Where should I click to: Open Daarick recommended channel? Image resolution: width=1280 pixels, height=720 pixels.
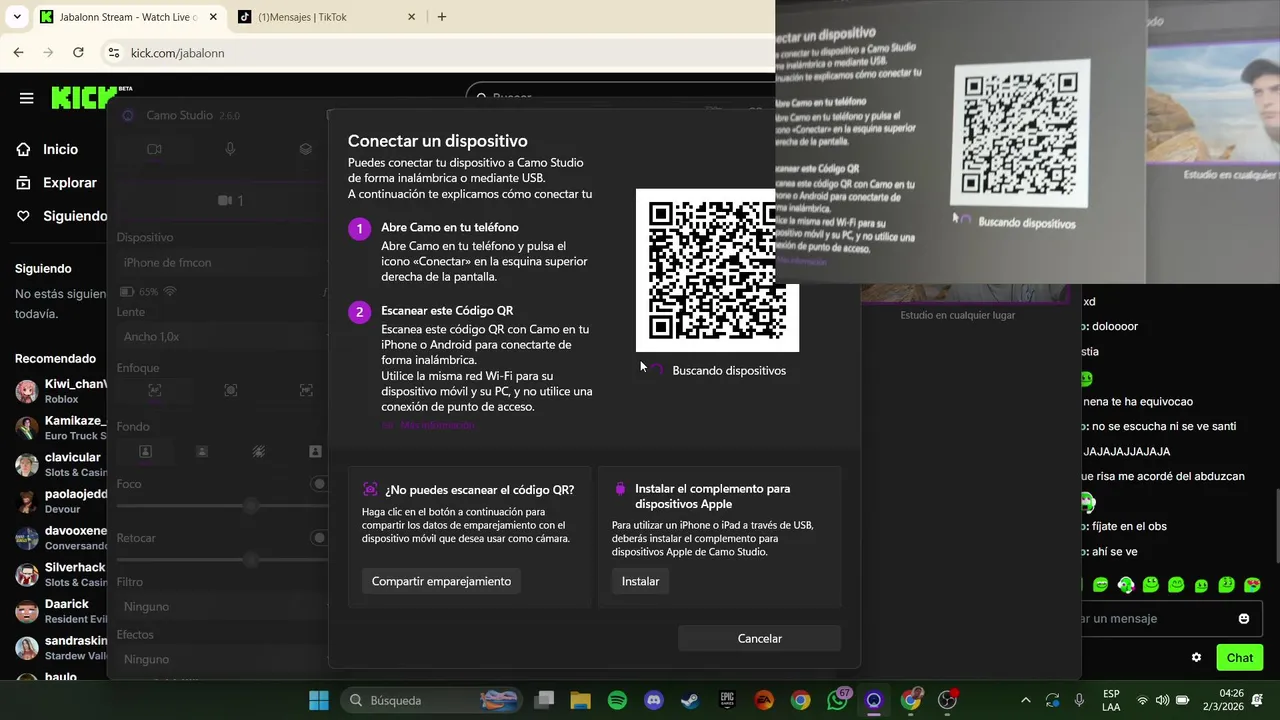point(60,611)
